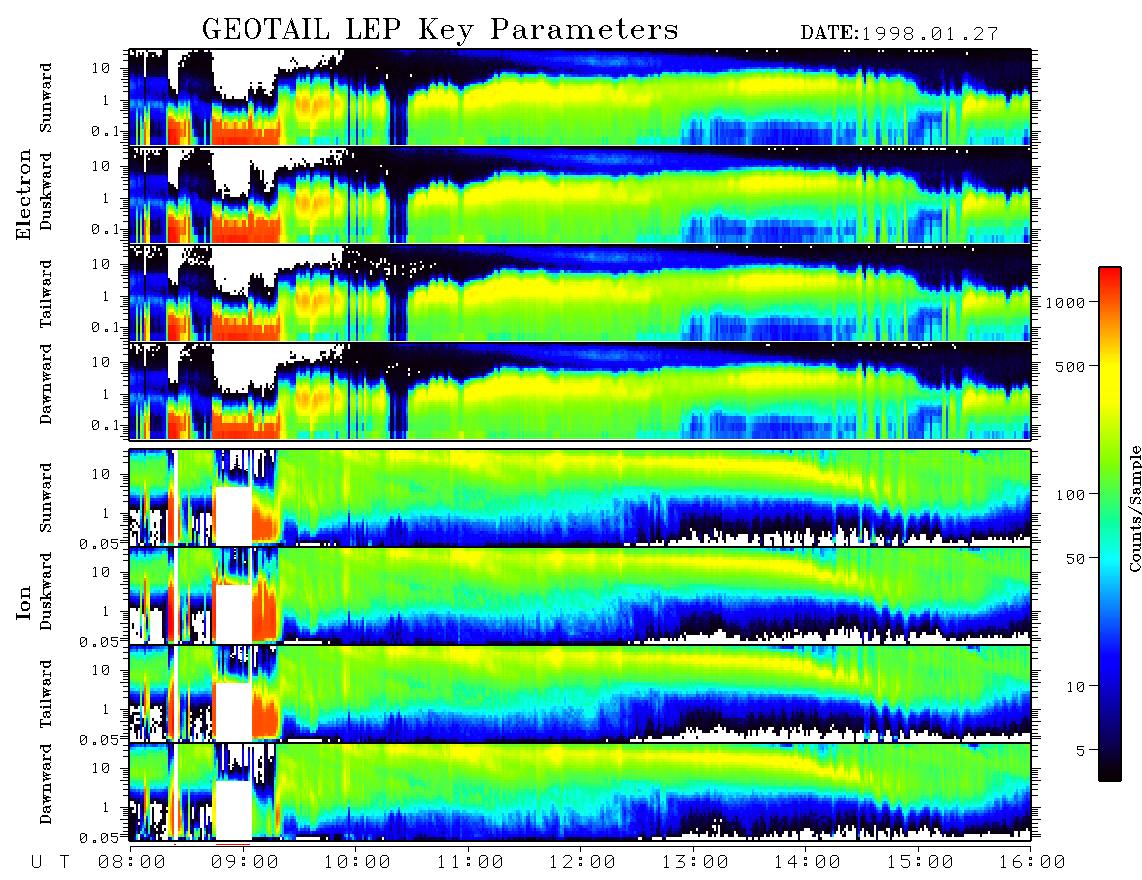Click inside the Ion Dawnward spectrogram panel
Viewport: 1142px width, 880px height.
point(580,791)
